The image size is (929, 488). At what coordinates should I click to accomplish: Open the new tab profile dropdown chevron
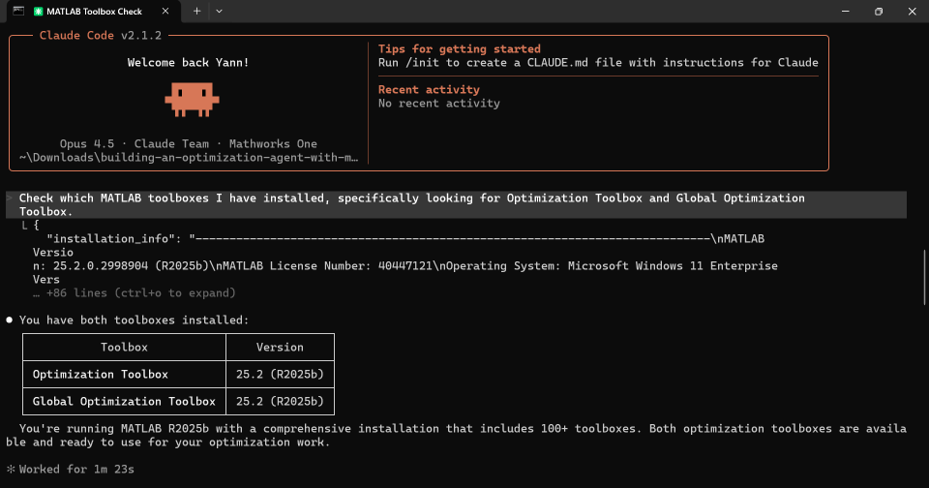(219, 11)
